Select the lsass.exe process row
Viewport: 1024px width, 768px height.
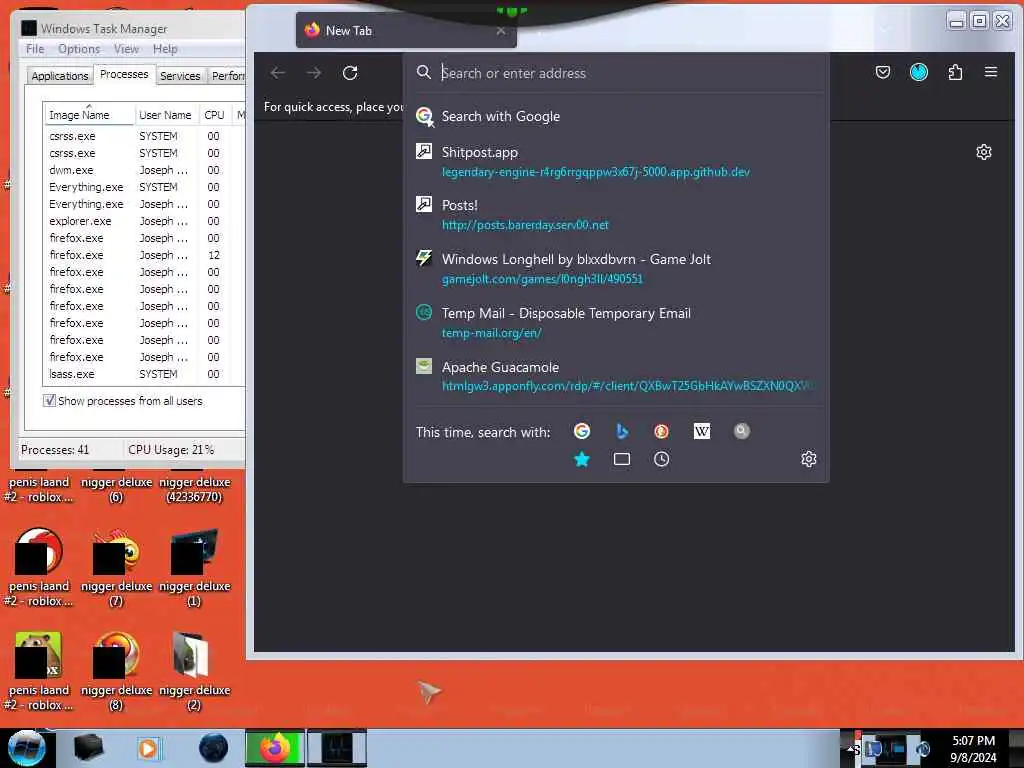coord(145,374)
